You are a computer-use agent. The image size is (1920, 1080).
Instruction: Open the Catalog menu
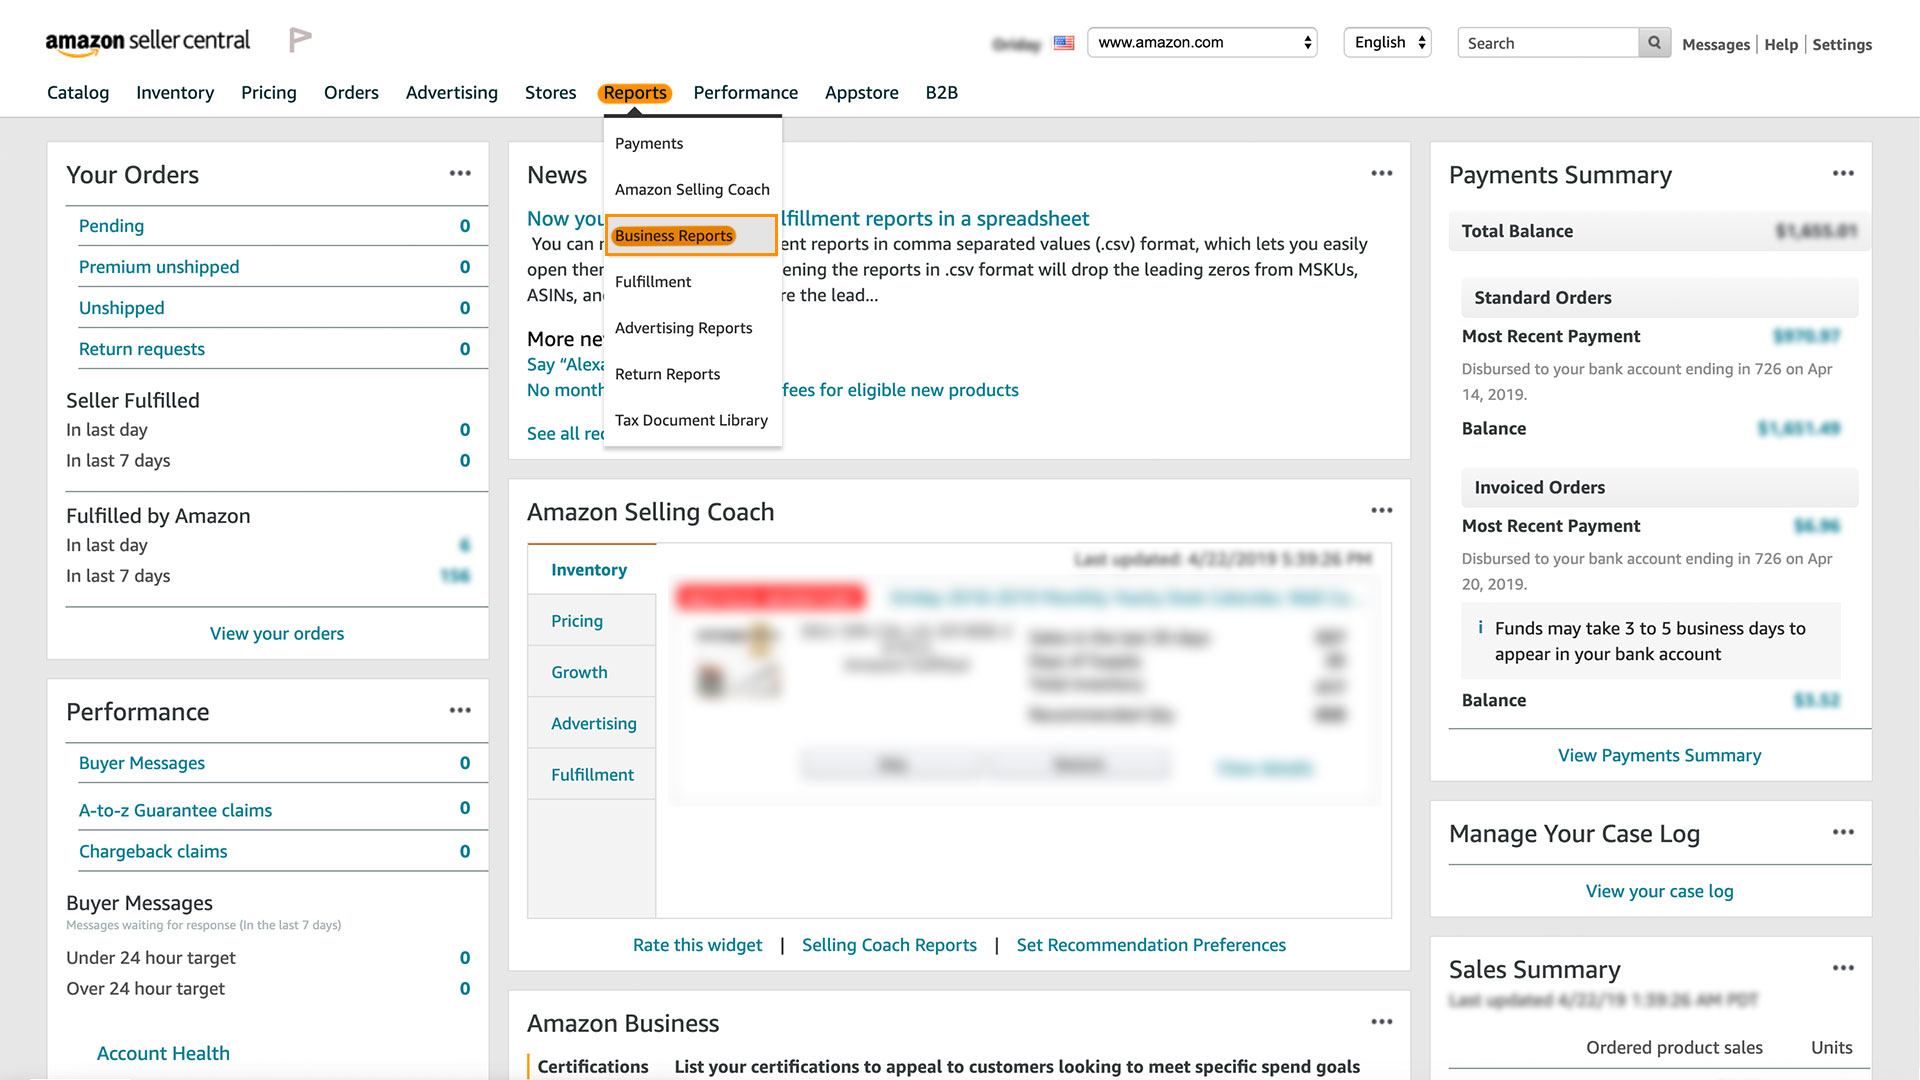[x=78, y=93]
